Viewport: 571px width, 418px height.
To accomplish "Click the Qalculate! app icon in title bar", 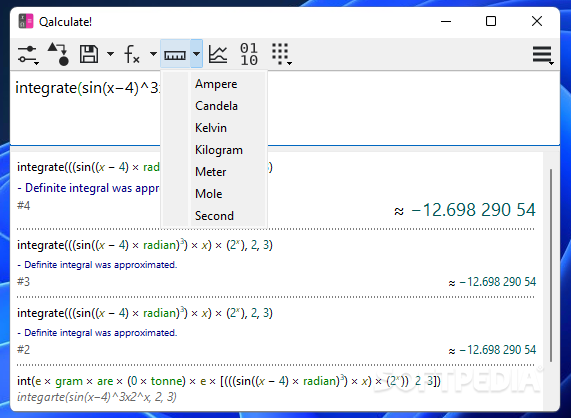I will pyautogui.click(x=26, y=21).
